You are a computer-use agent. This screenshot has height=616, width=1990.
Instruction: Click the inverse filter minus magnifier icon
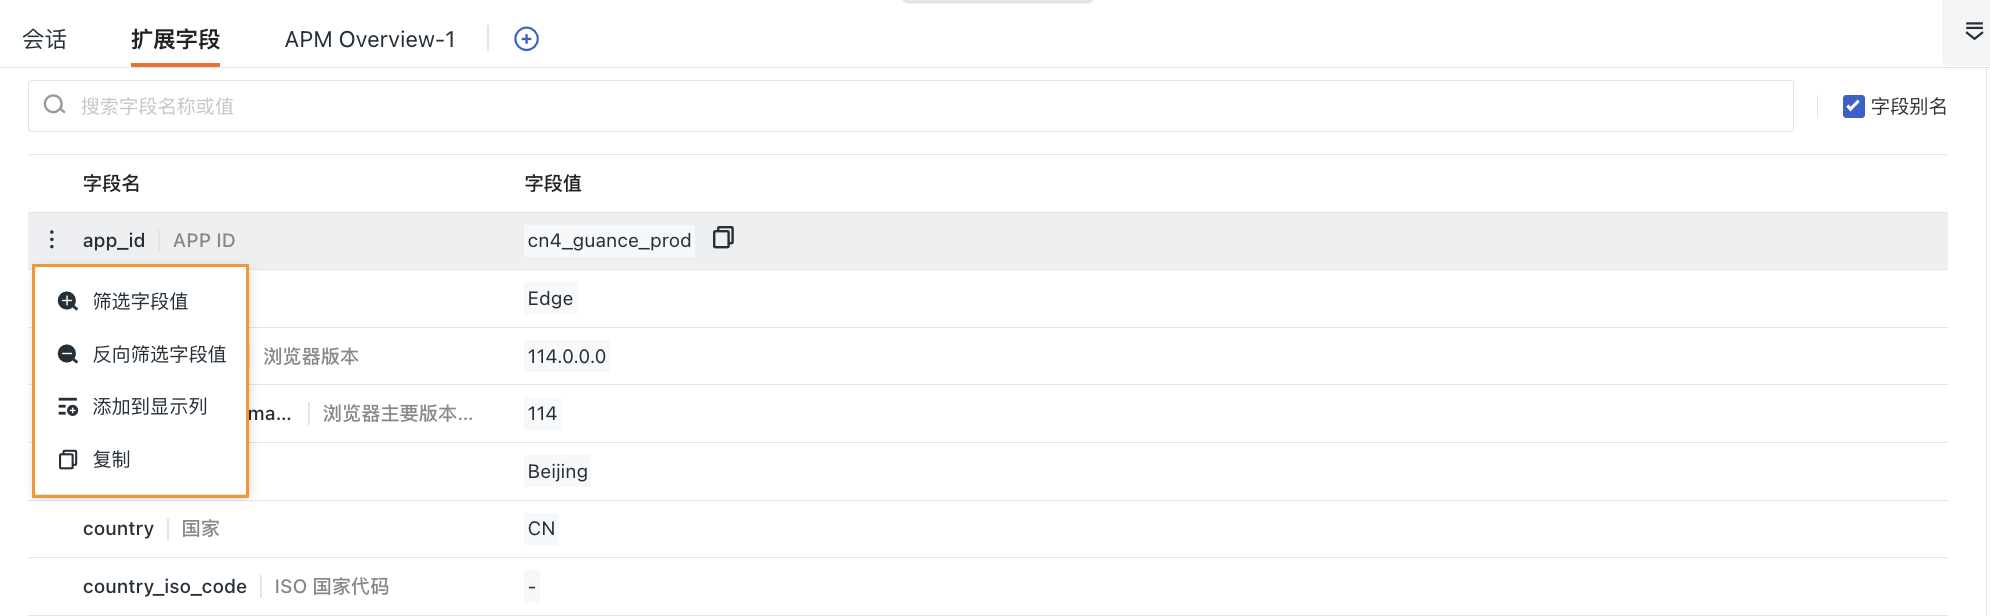coord(68,354)
